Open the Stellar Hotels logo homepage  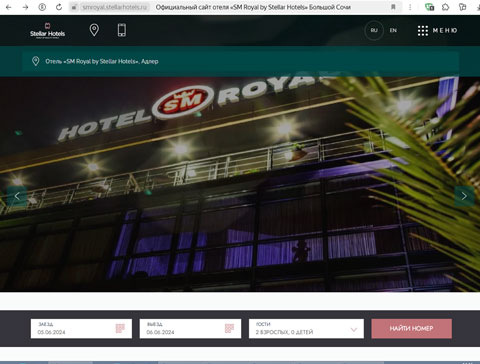pos(47,31)
